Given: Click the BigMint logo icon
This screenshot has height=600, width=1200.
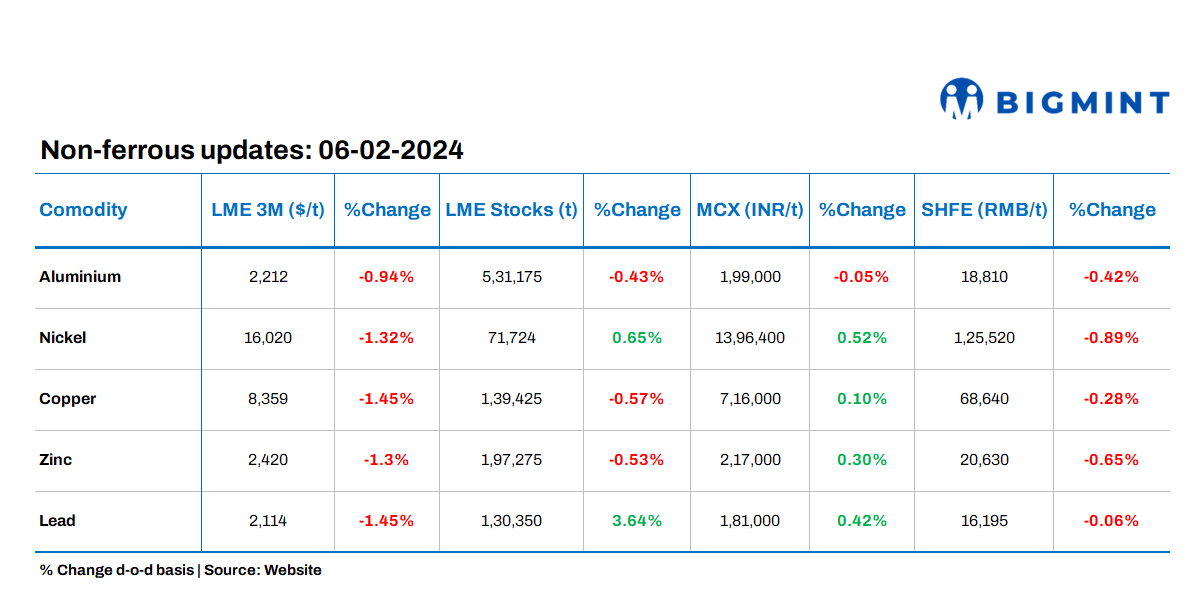Looking at the screenshot, I should [x=962, y=101].
